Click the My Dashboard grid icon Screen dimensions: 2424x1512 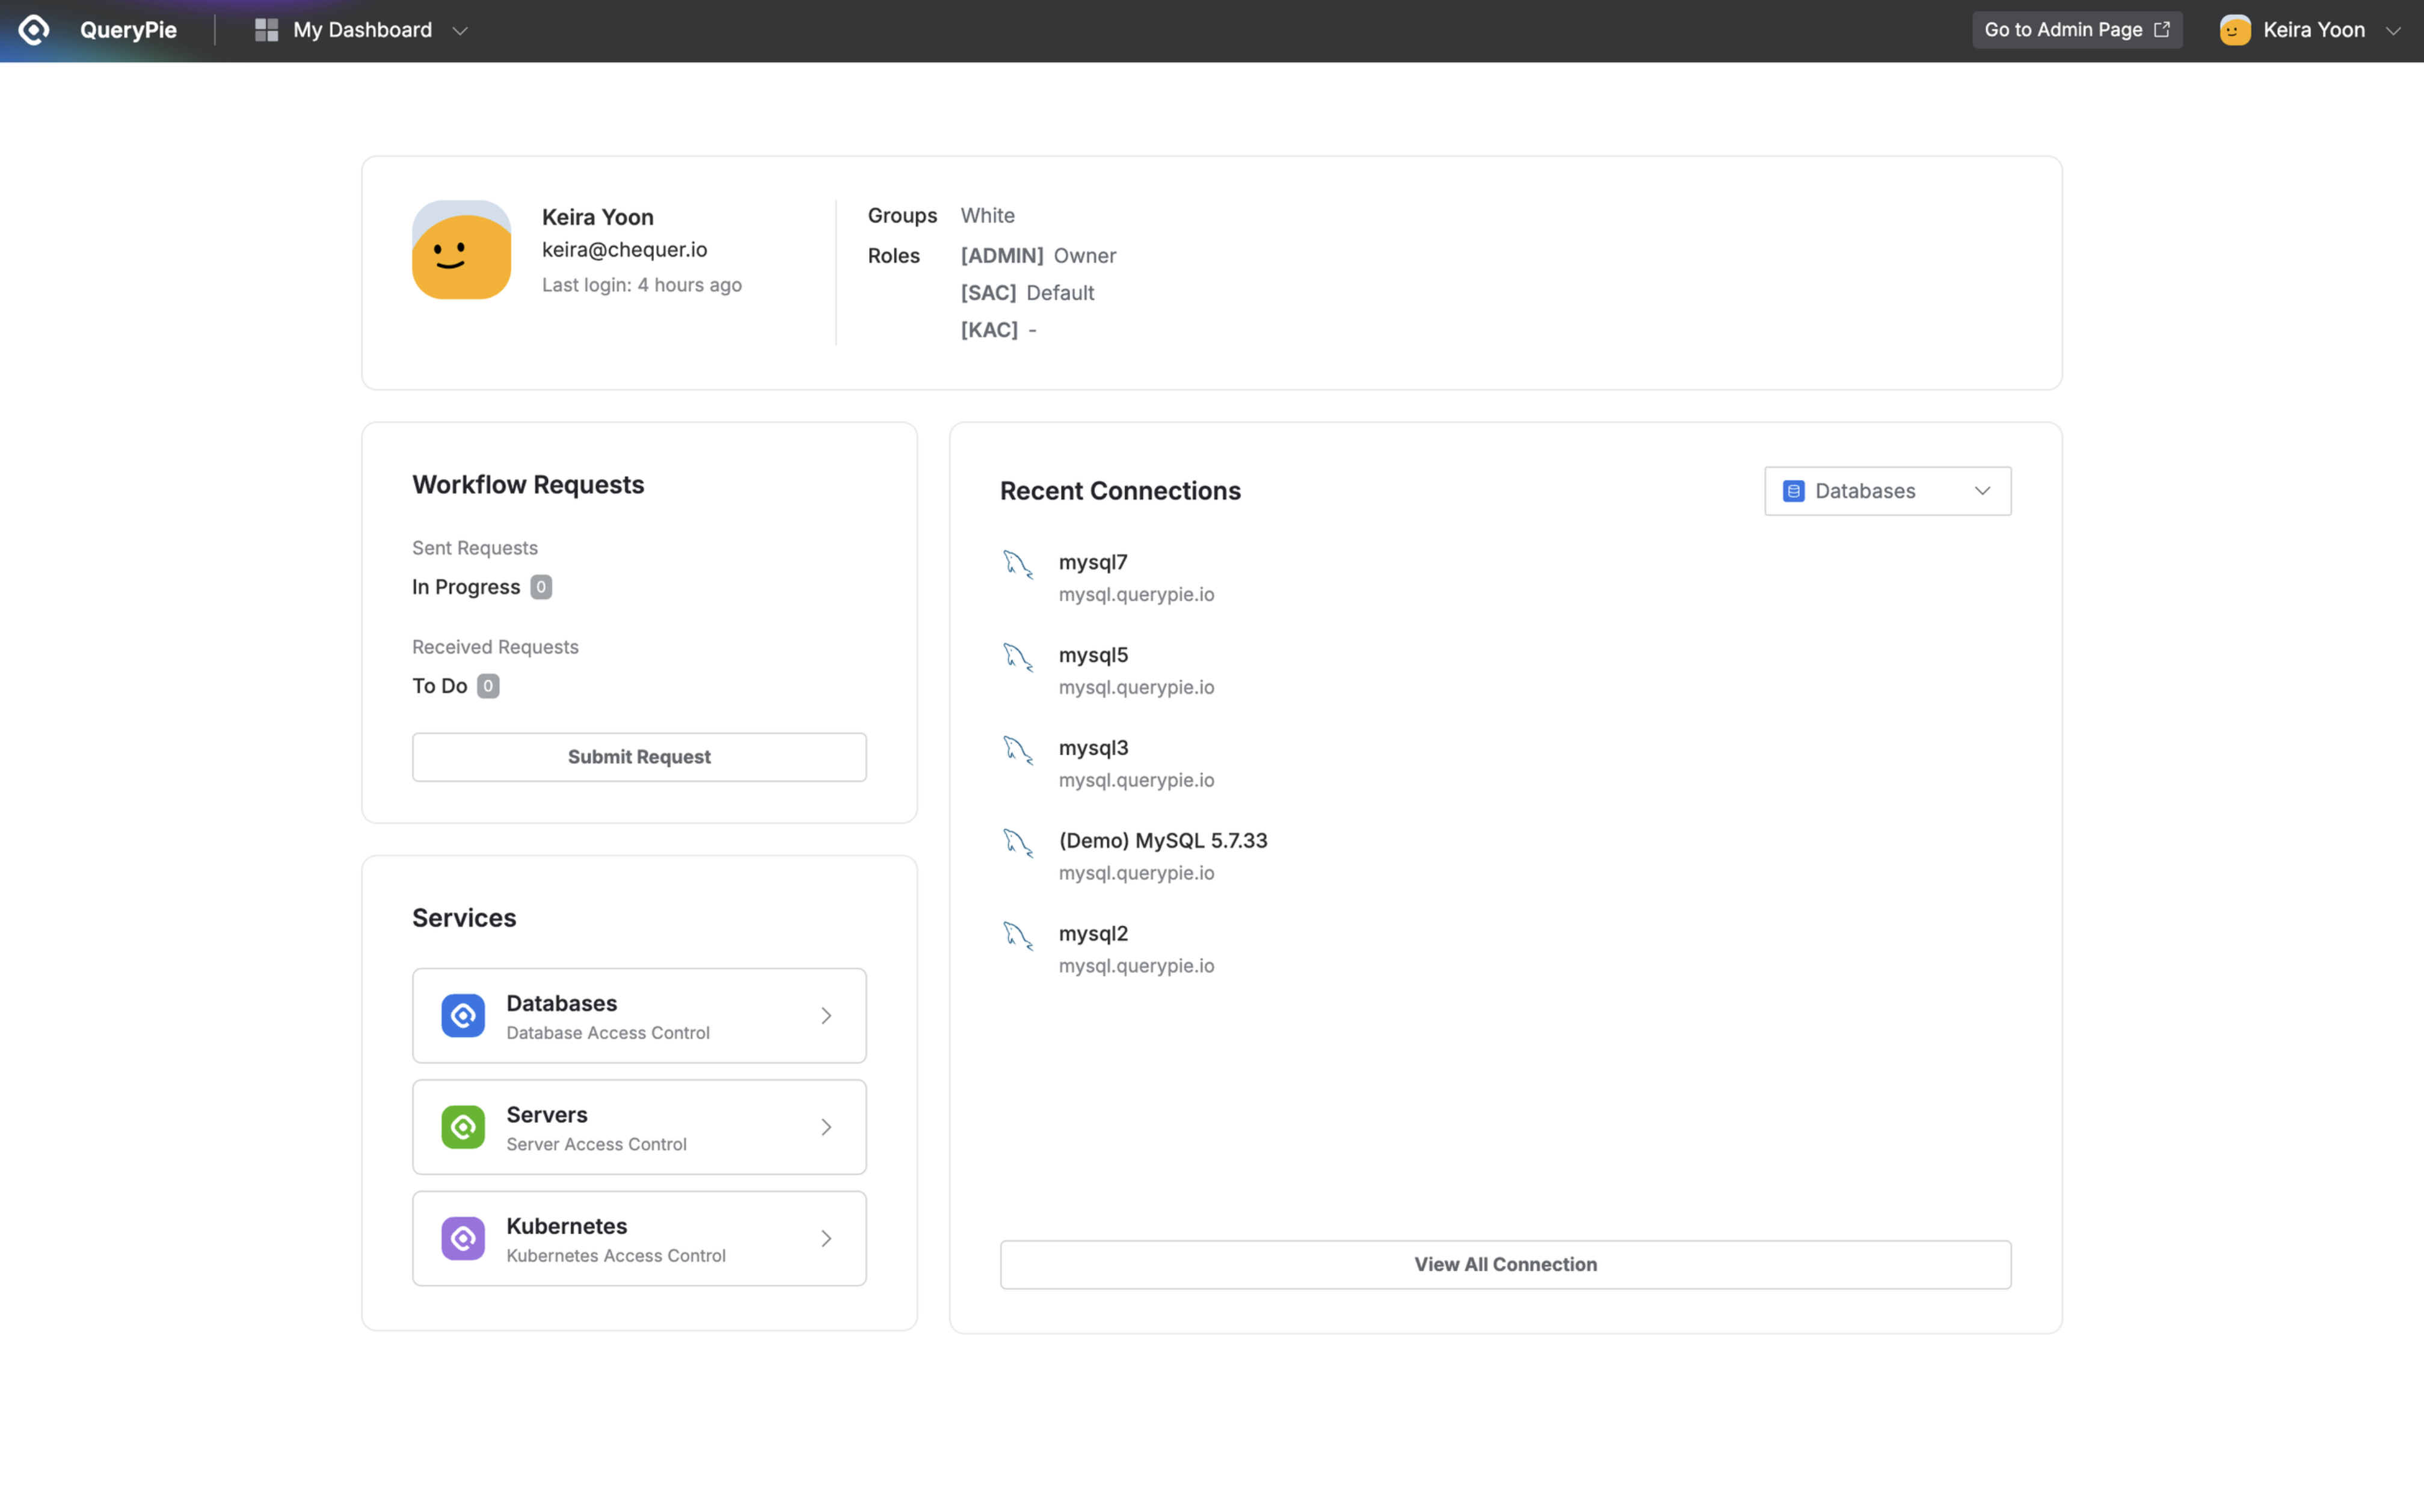pyautogui.click(x=266, y=30)
